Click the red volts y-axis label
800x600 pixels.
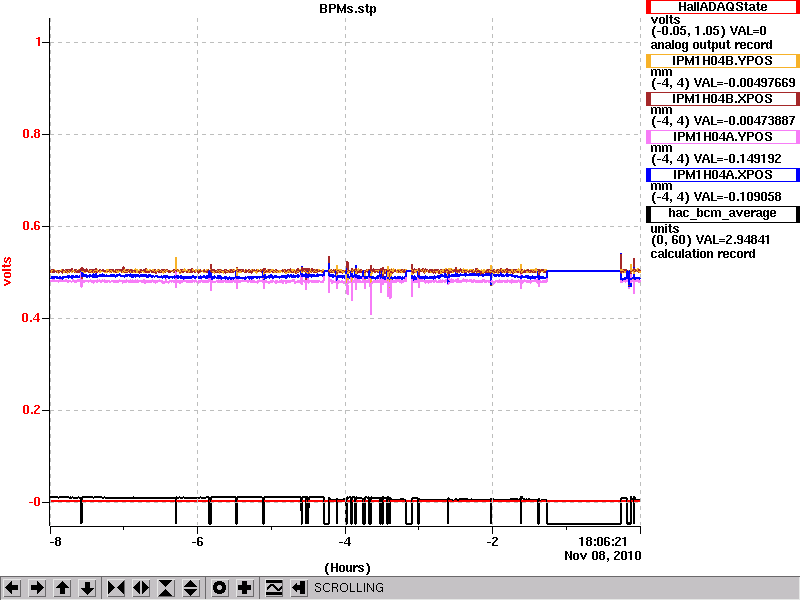pyautogui.click(x=7, y=271)
